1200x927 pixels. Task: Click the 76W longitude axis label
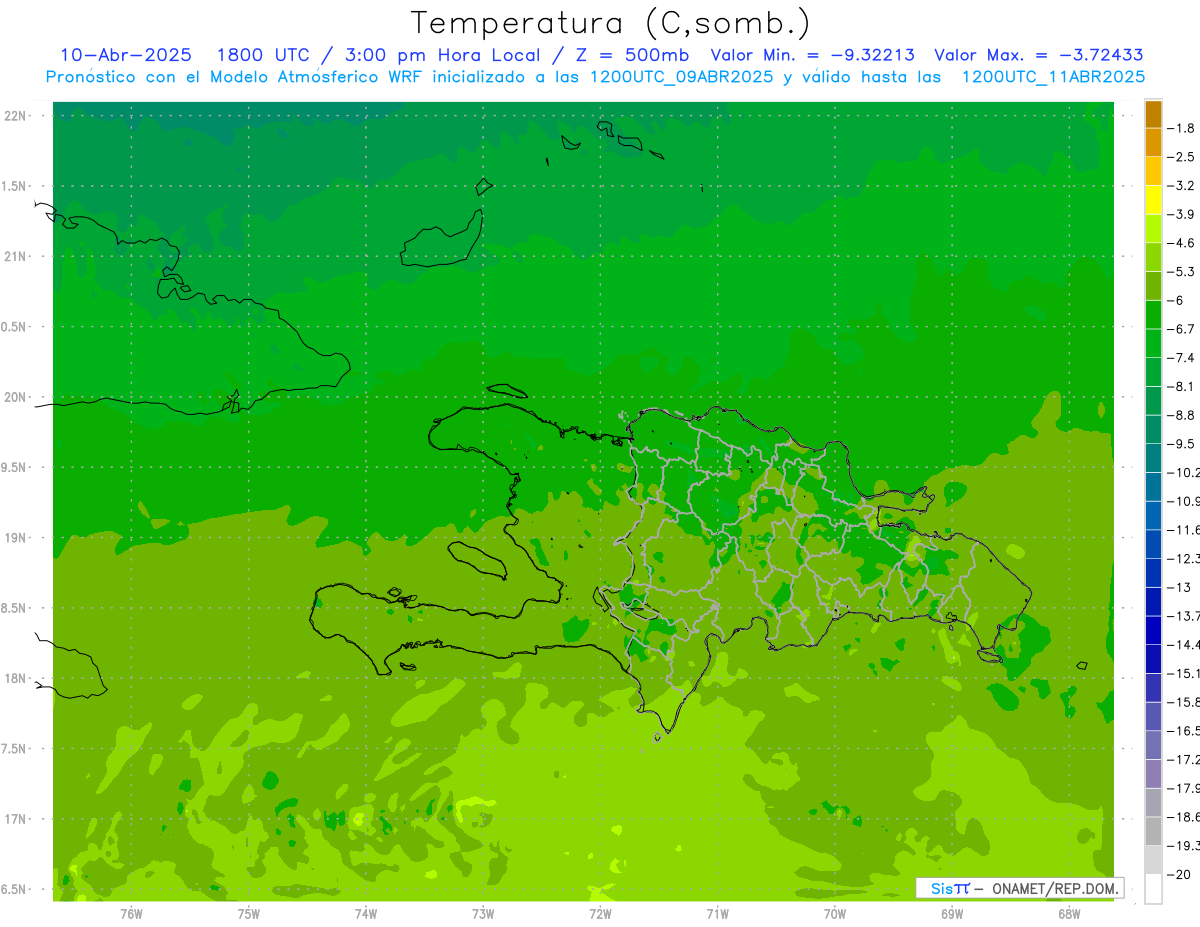click(131, 914)
